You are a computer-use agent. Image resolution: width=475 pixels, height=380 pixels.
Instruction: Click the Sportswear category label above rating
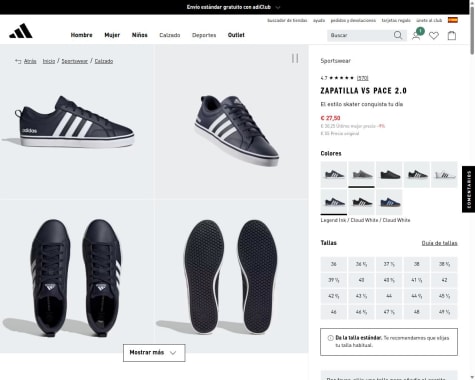[x=335, y=61]
